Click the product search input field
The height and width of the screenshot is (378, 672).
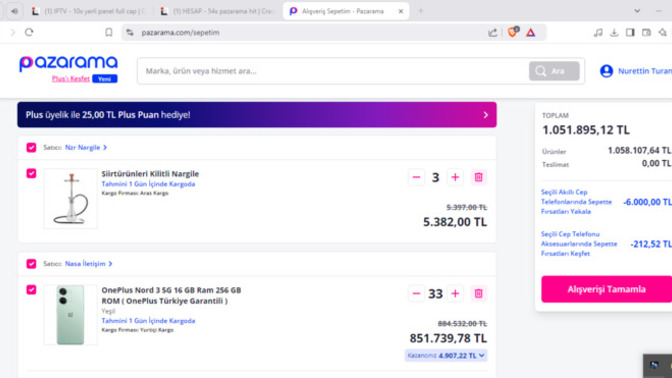pyautogui.click(x=333, y=71)
